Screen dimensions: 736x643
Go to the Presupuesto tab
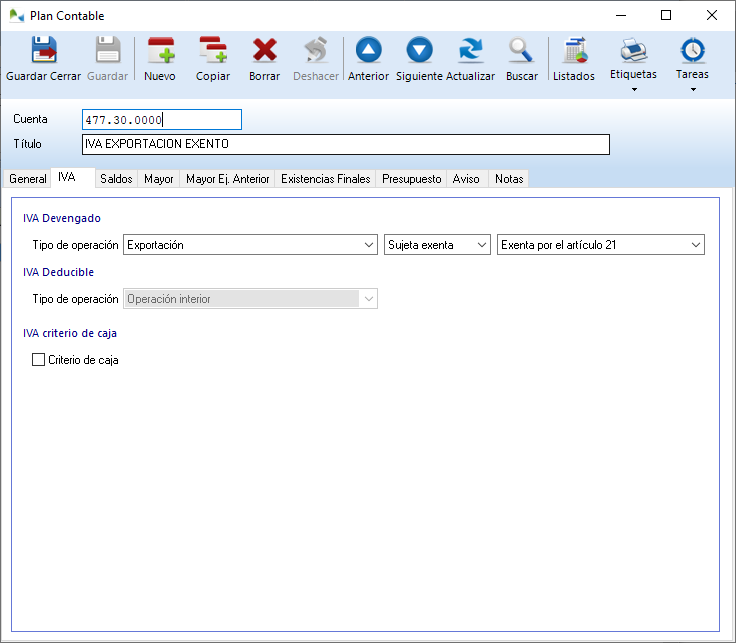pos(412,179)
